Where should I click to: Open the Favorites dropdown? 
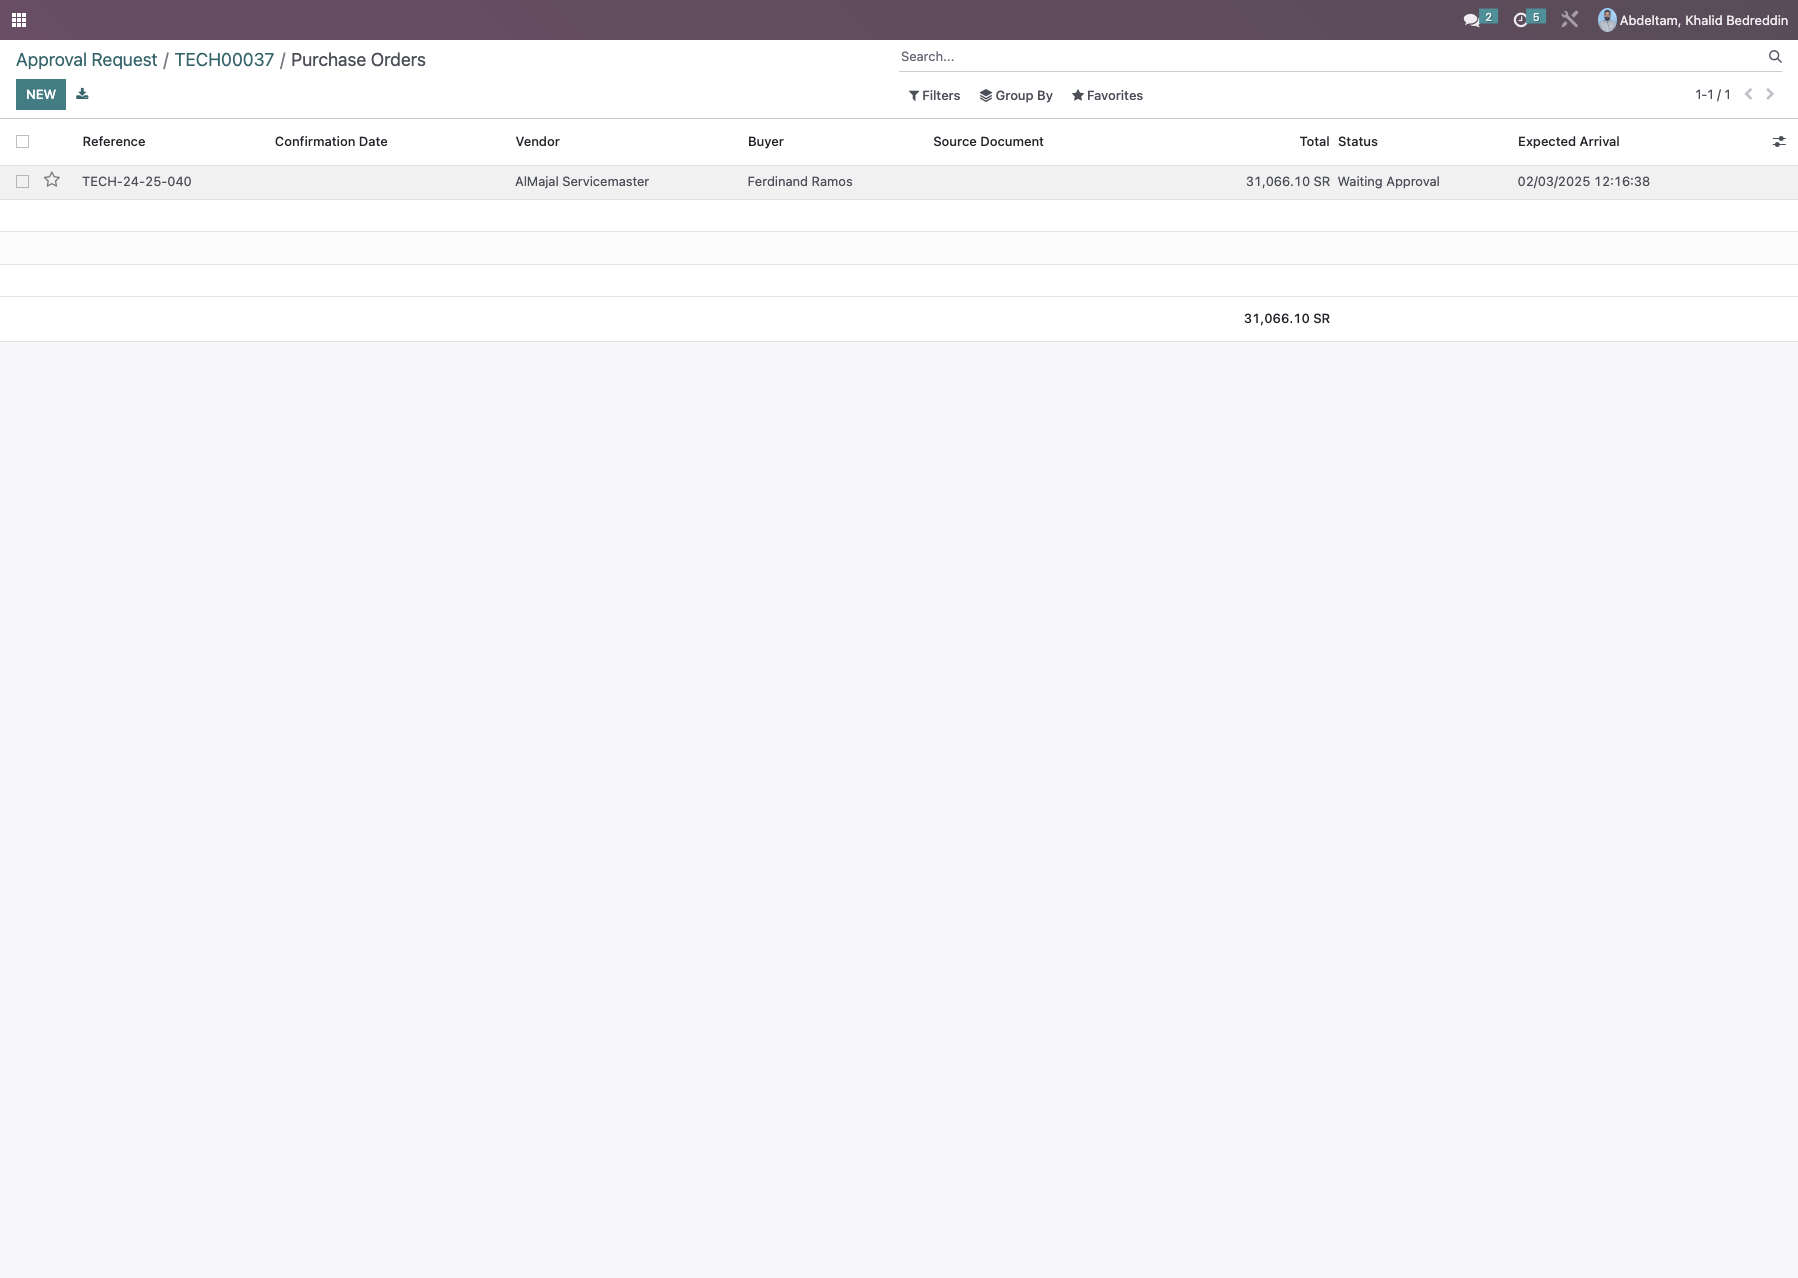pos(1107,96)
